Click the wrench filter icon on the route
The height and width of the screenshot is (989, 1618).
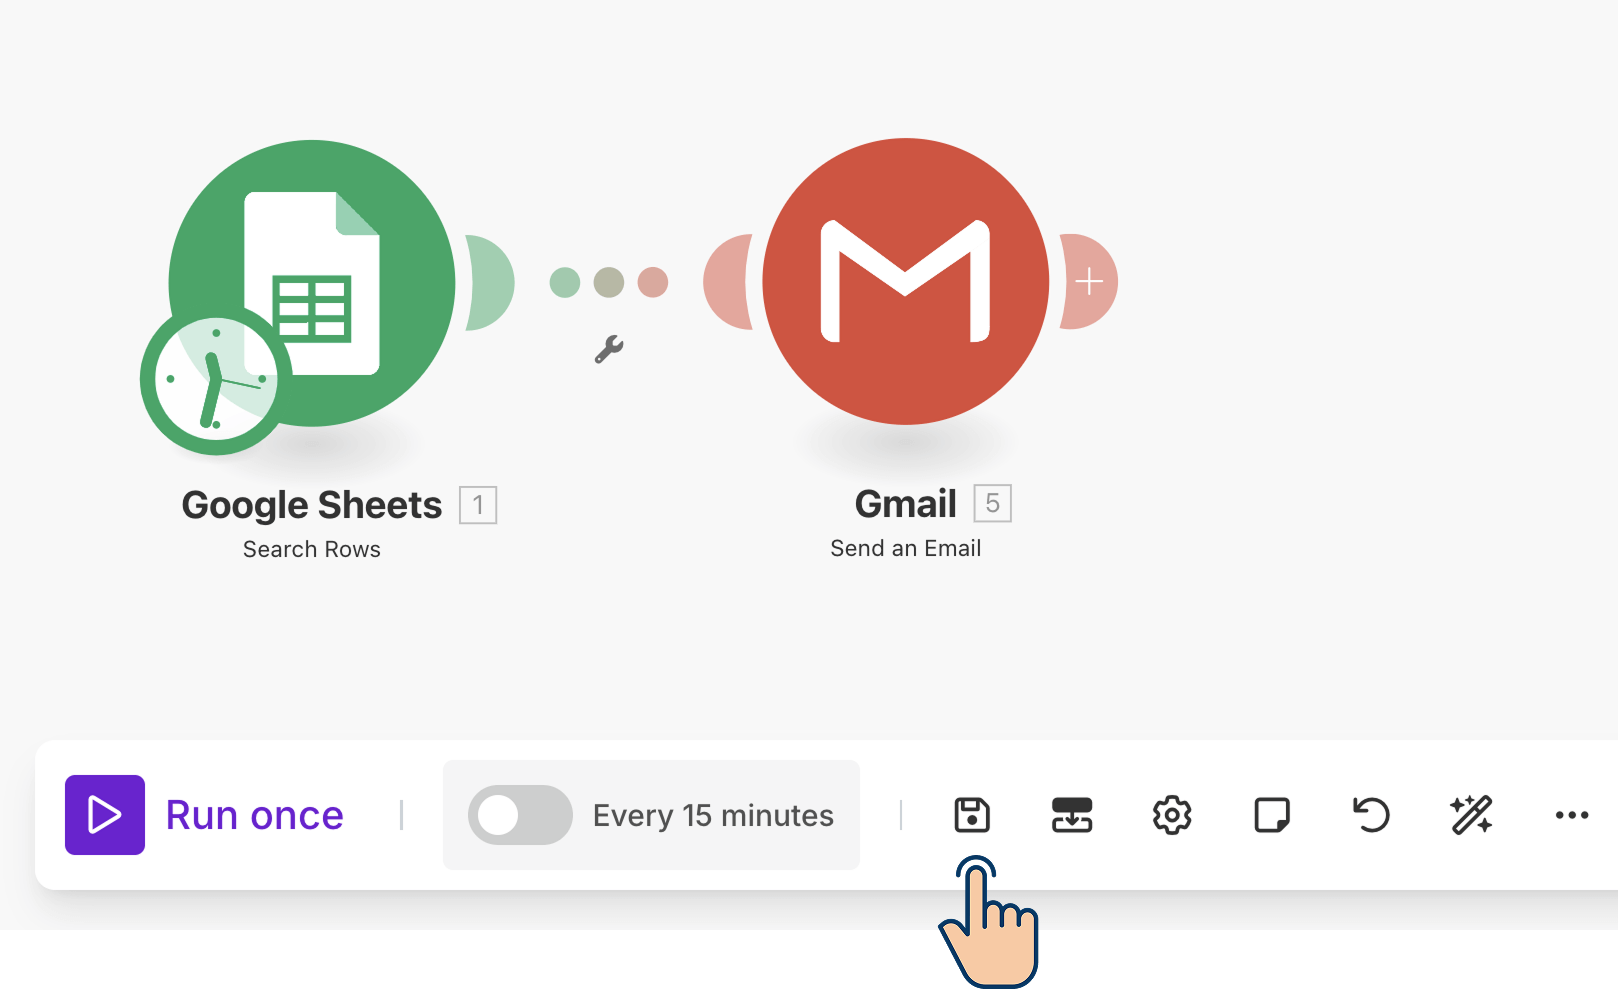tap(609, 349)
